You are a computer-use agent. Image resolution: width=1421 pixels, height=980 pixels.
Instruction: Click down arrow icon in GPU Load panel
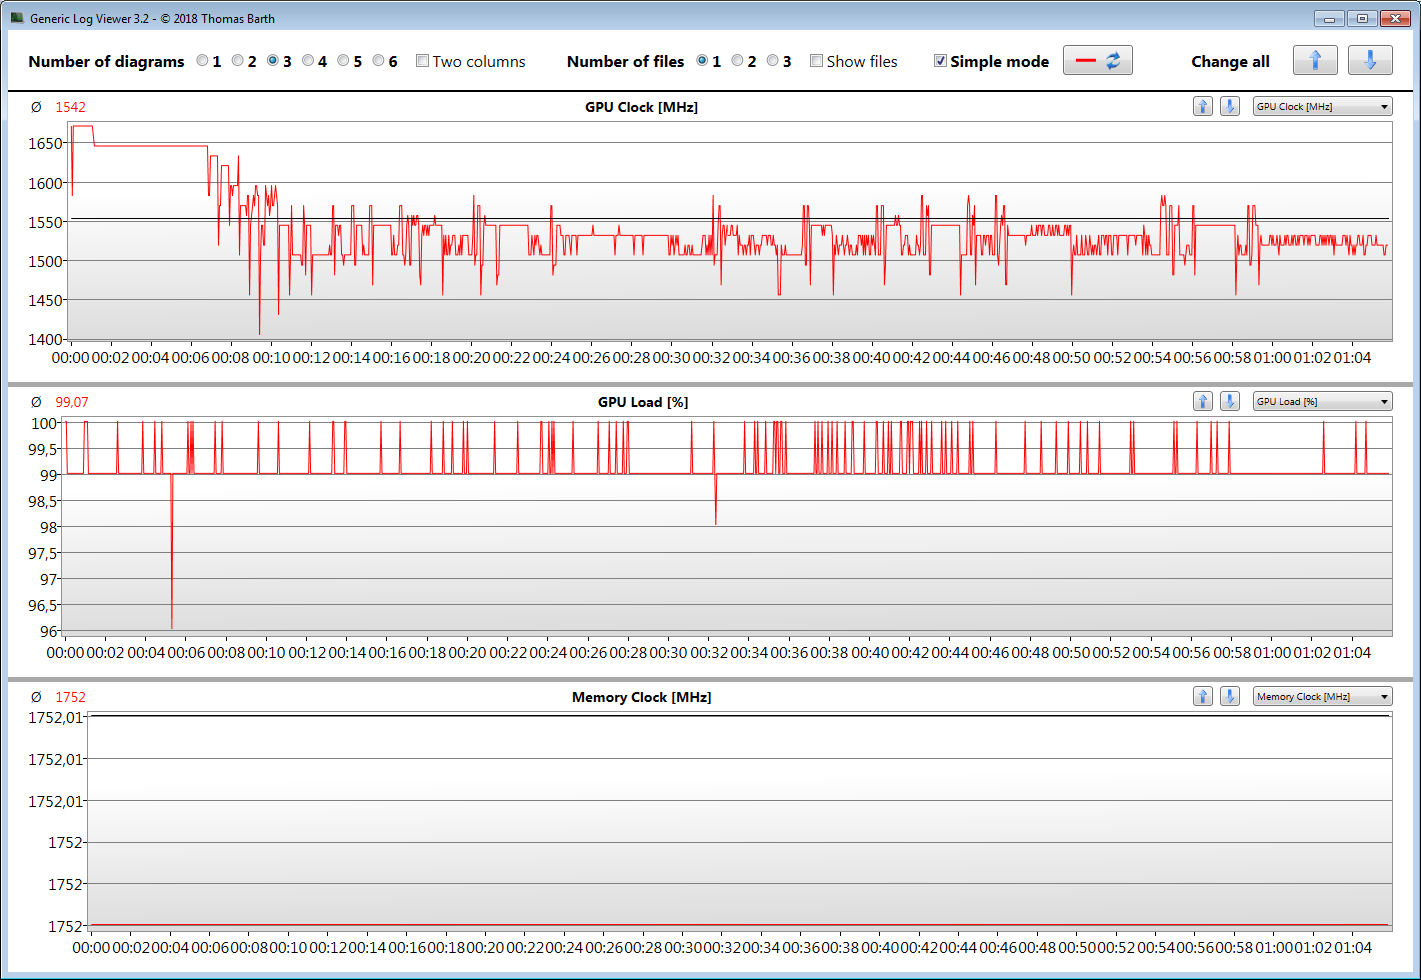[x=1230, y=402]
